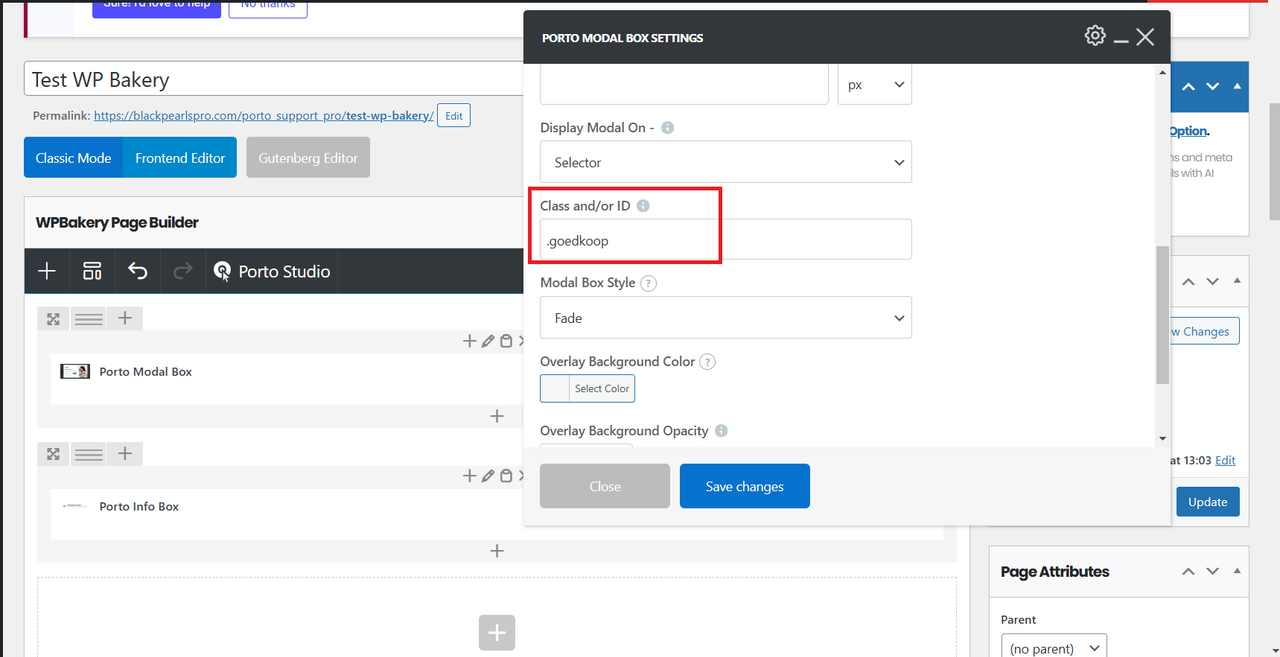Click the large add element plus in empty area
This screenshot has height=657, width=1280.
coord(497,632)
